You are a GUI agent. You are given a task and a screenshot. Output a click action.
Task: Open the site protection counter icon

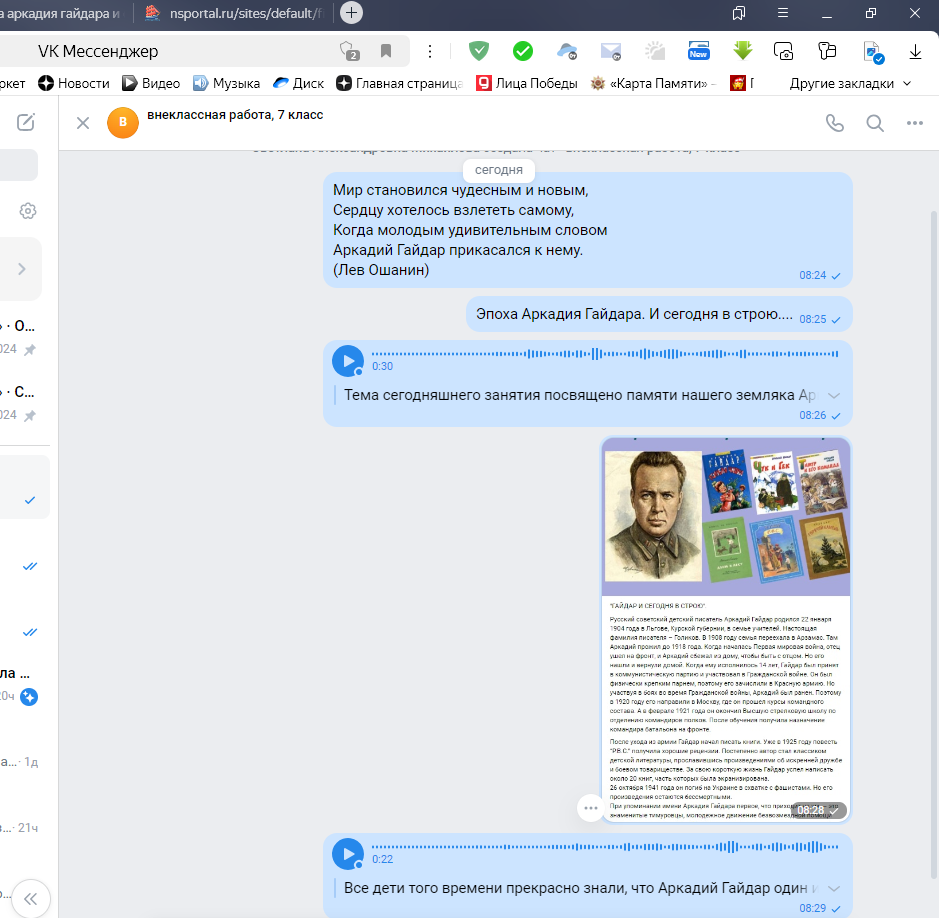pos(349,51)
